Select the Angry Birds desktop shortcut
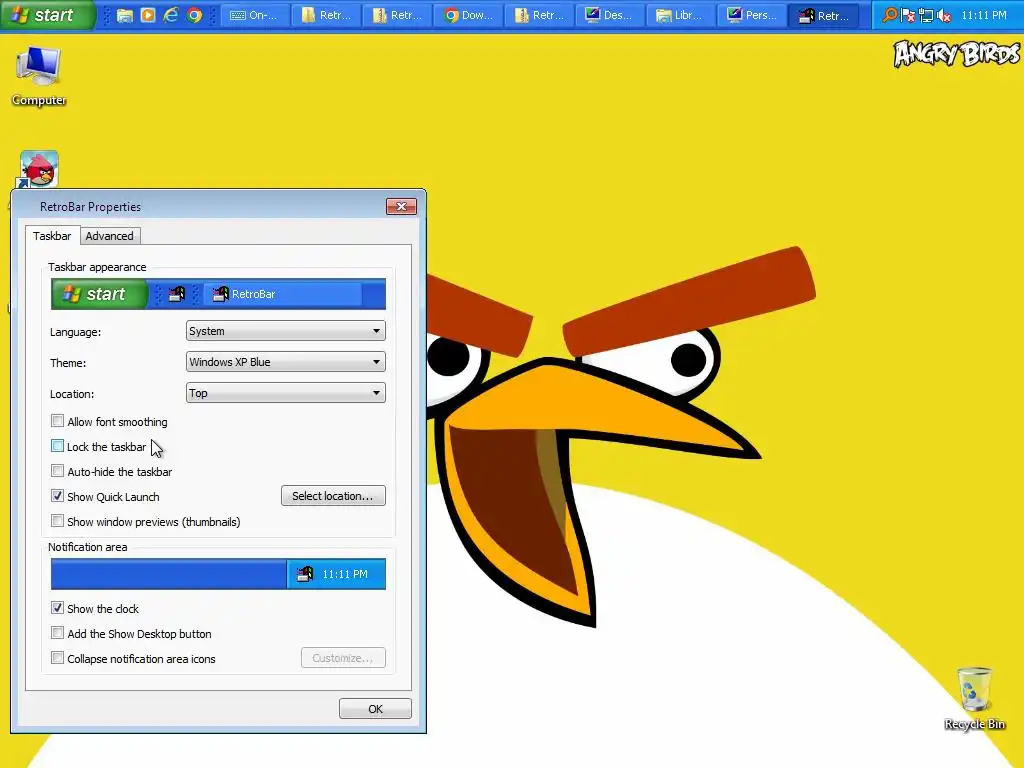This screenshot has height=768, width=1024. (38, 170)
